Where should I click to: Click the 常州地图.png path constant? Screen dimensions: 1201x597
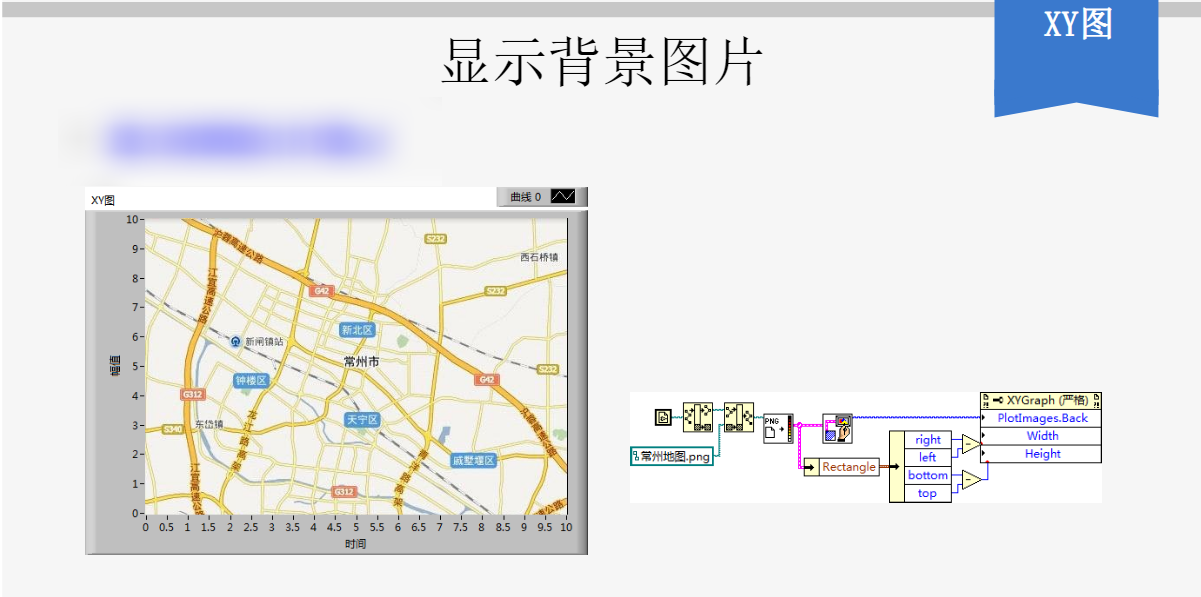tap(672, 457)
